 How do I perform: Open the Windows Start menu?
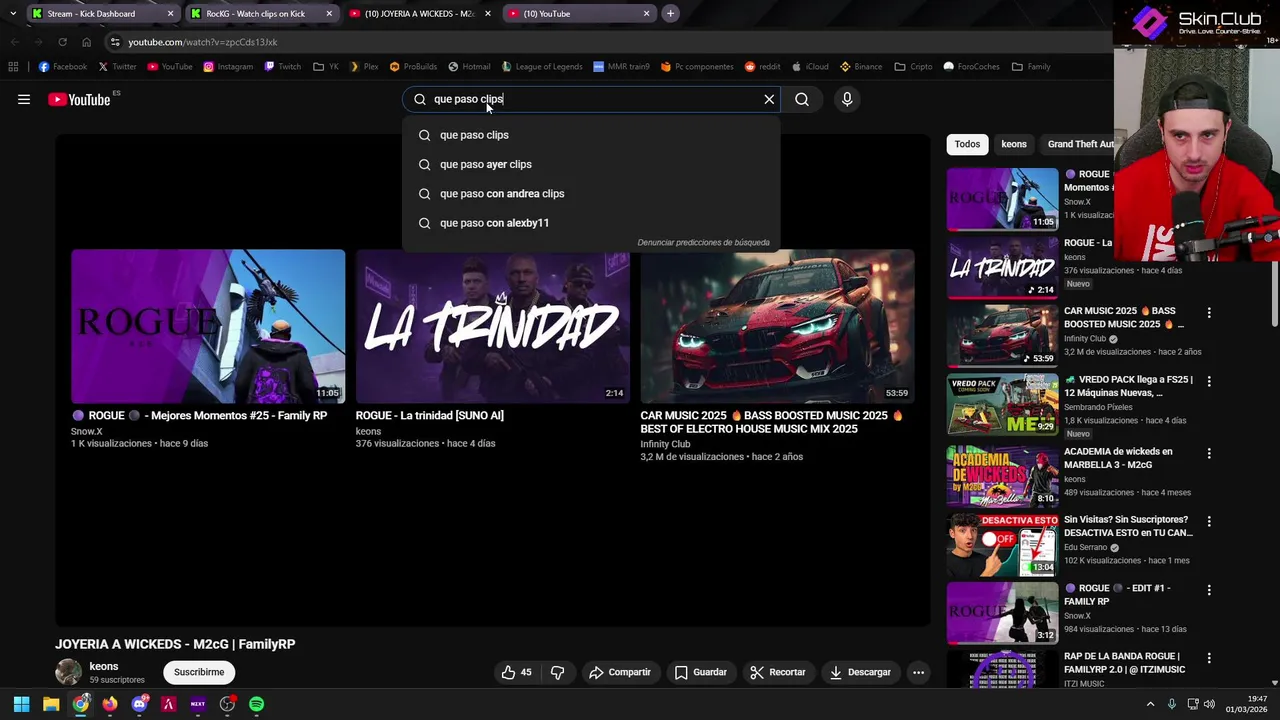[x=21, y=704]
